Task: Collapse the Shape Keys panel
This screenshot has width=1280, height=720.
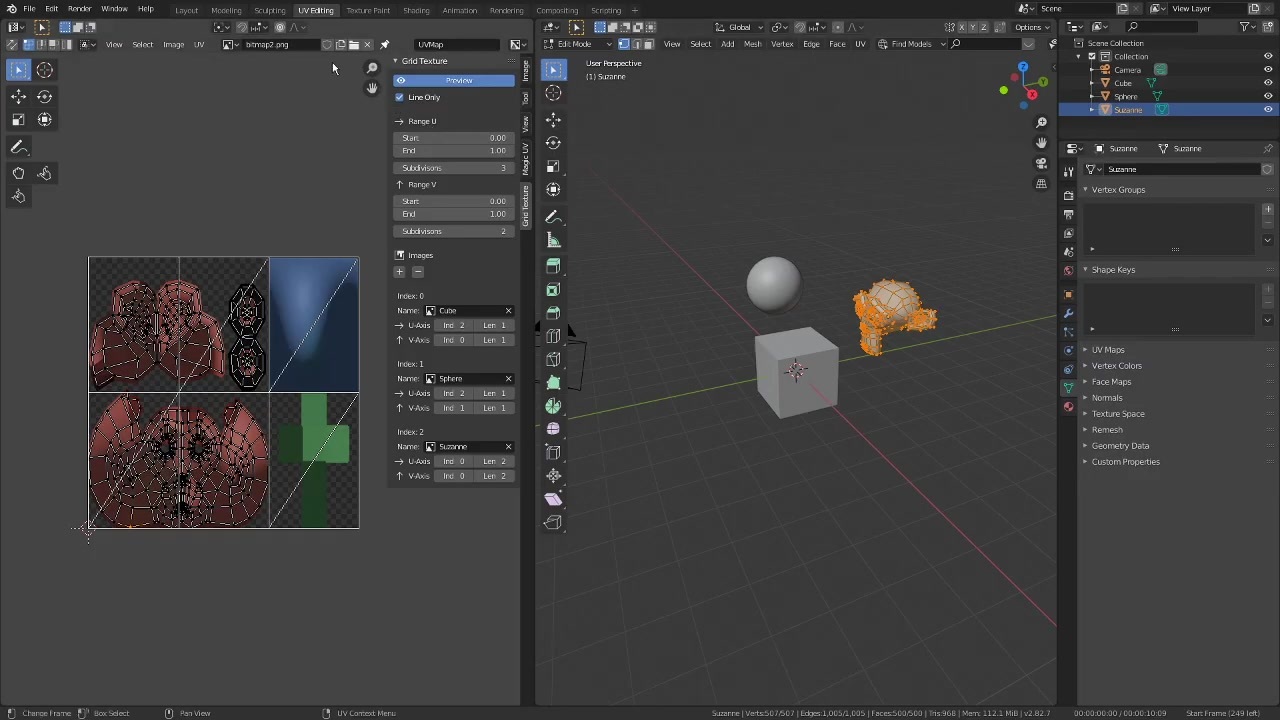Action: click(x=1085, y=270)
